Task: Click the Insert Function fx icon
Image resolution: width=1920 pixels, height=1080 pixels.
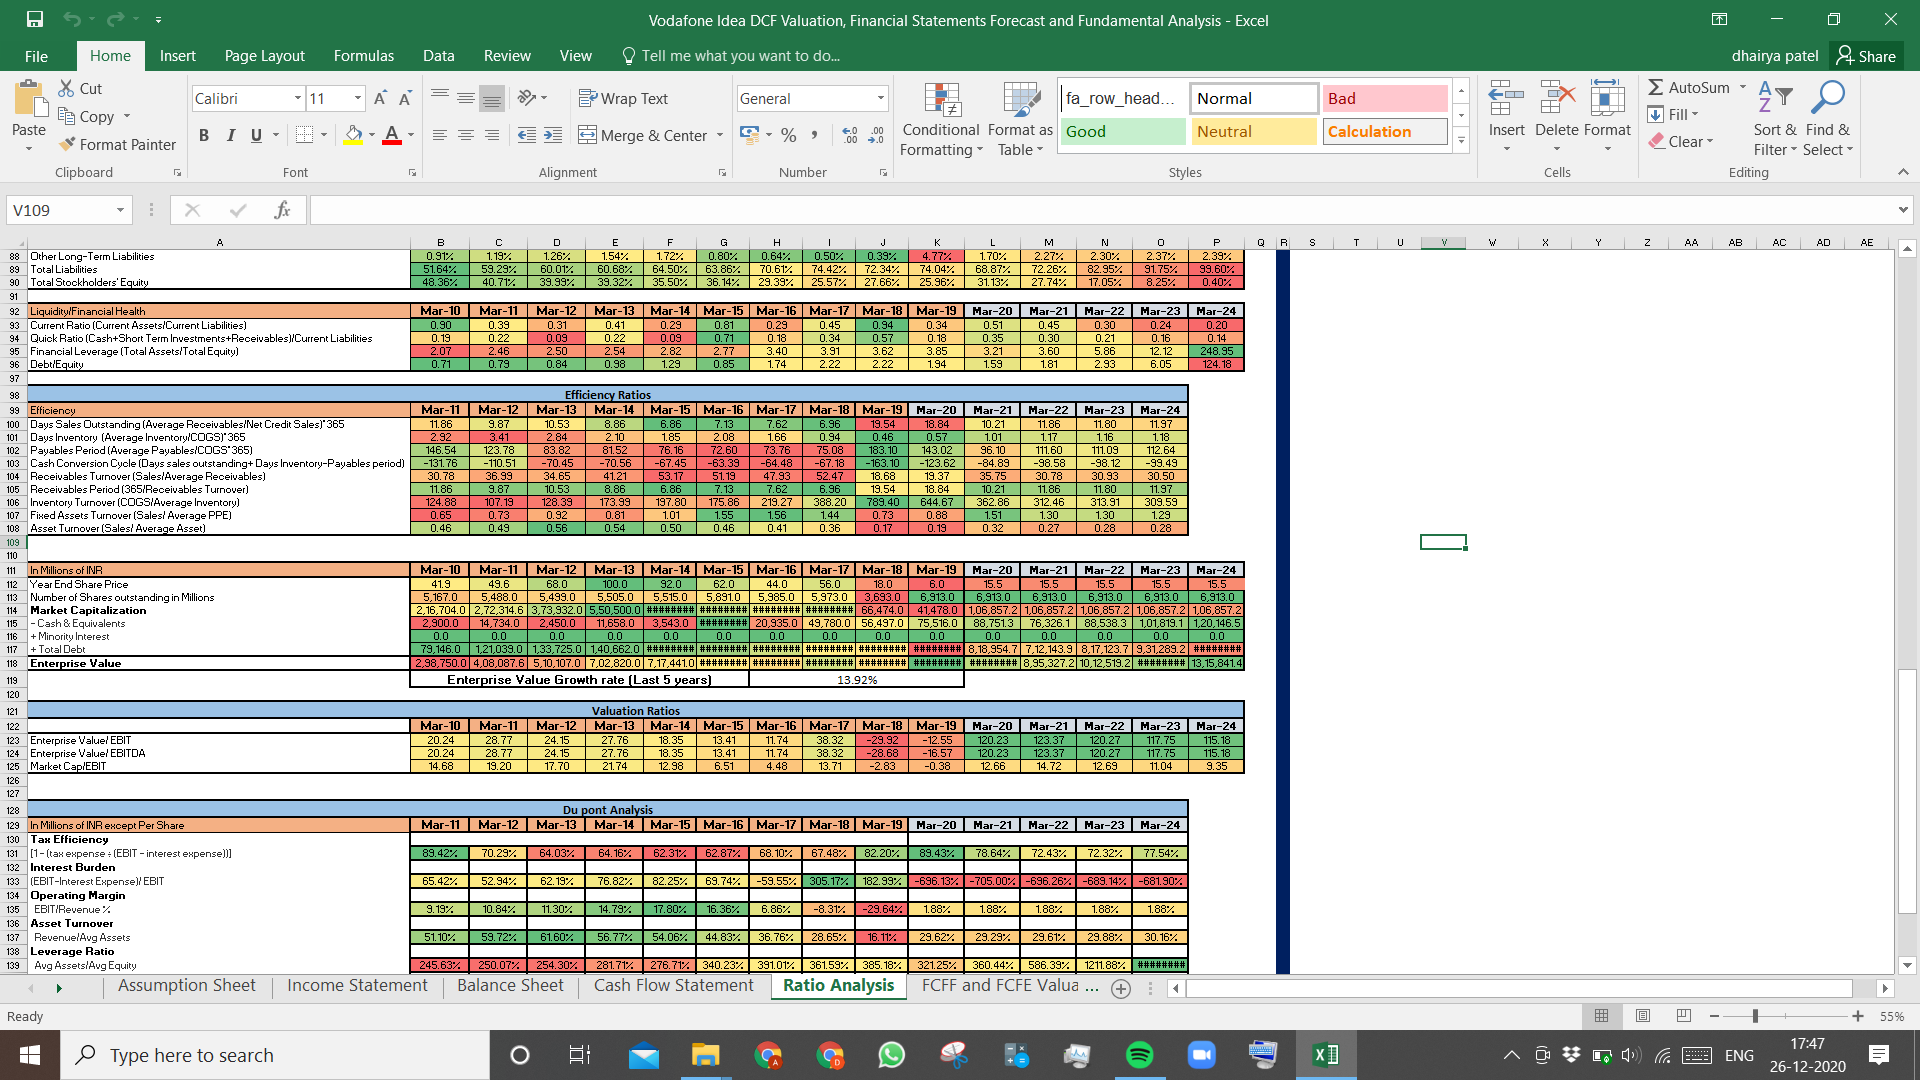Action: 282,210
